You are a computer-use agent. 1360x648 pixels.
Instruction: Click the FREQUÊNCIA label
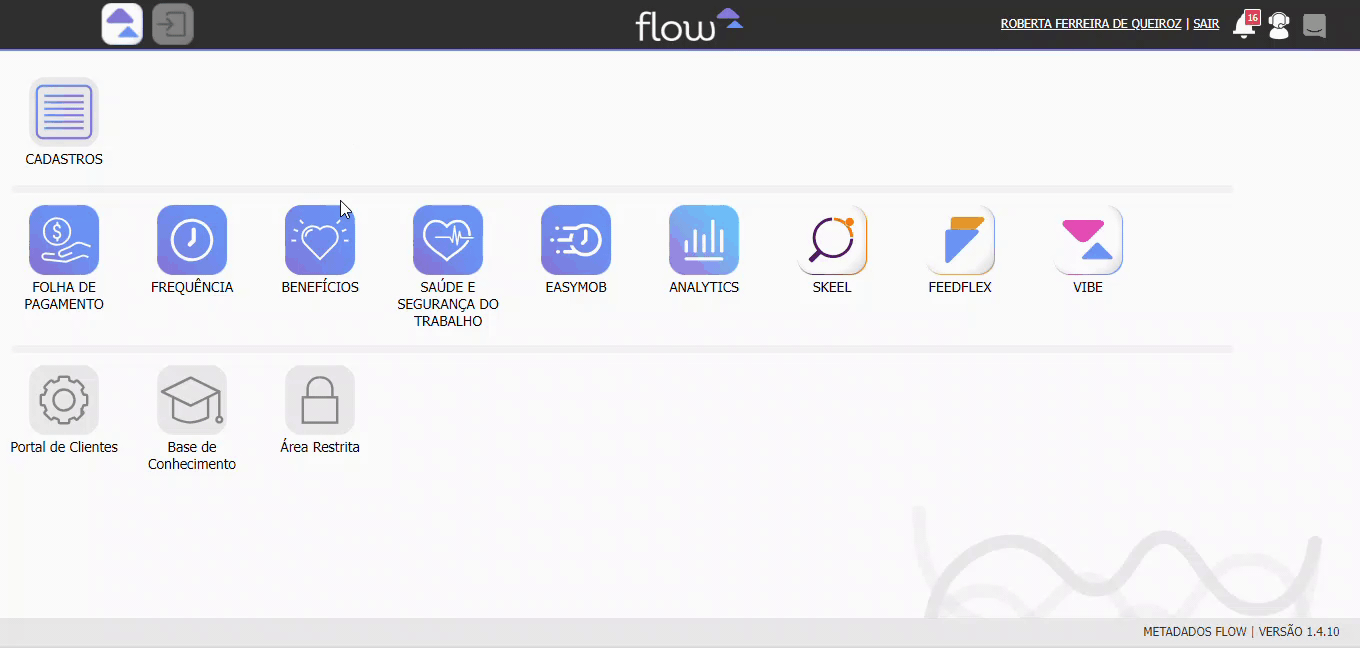192,287
